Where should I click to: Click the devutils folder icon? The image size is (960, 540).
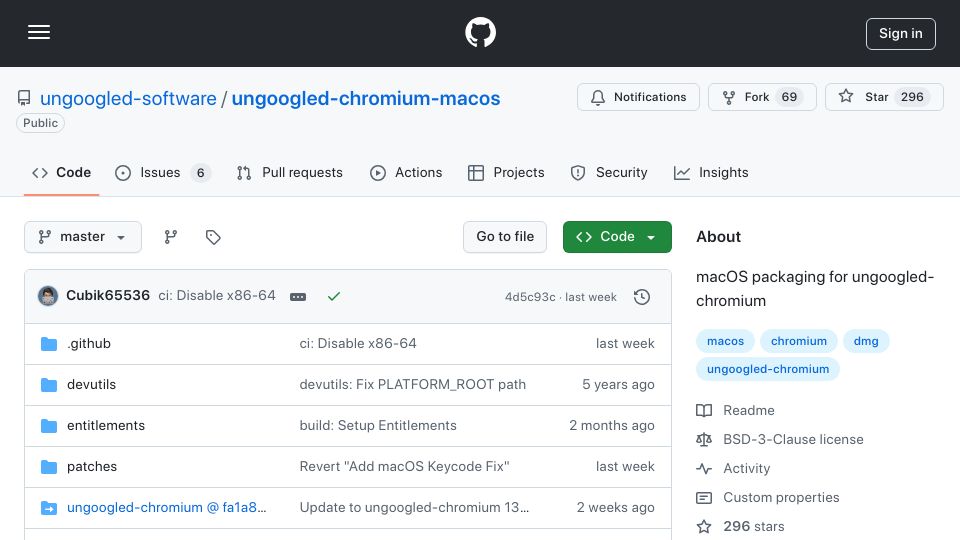tap(49, 385)
